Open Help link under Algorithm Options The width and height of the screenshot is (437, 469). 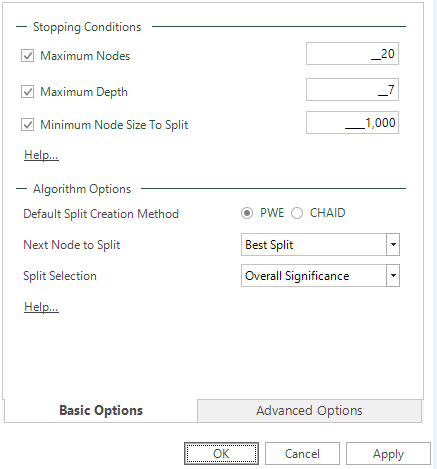(x=41, y=307)
